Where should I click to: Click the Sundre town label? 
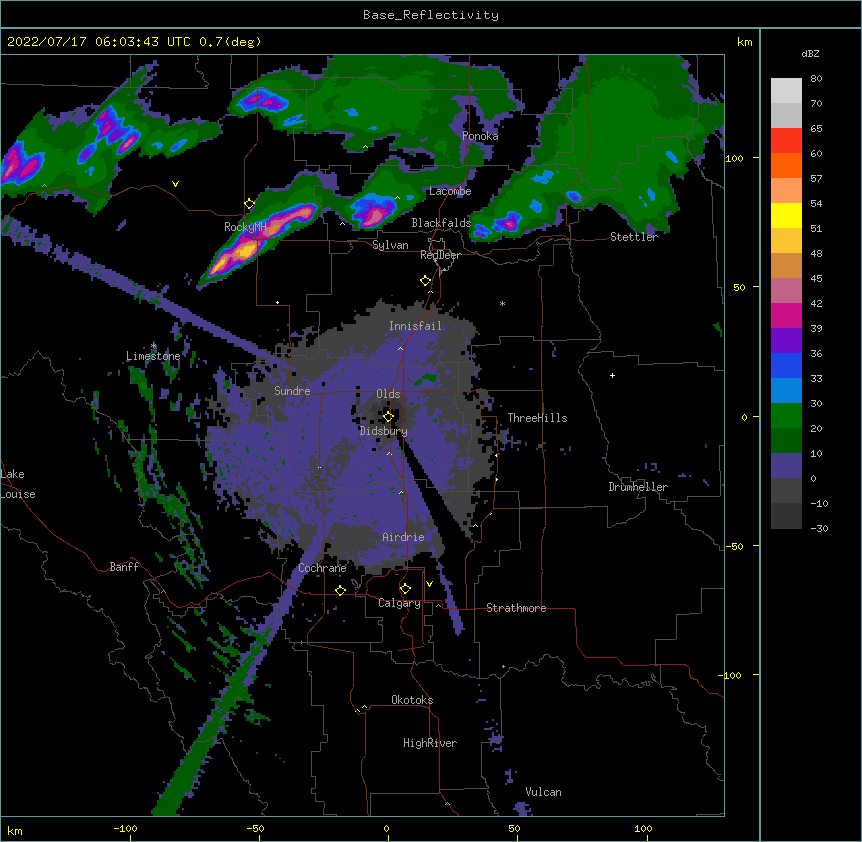tap(292, 391)
